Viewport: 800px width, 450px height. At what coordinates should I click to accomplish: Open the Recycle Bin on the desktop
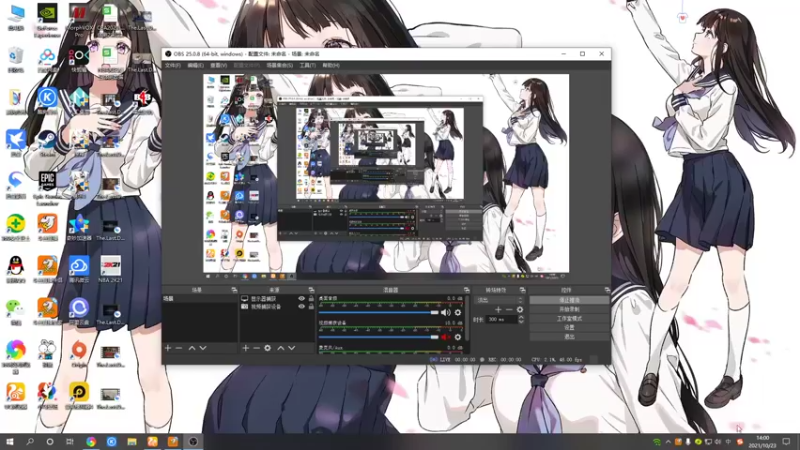(x=16, y=60)
